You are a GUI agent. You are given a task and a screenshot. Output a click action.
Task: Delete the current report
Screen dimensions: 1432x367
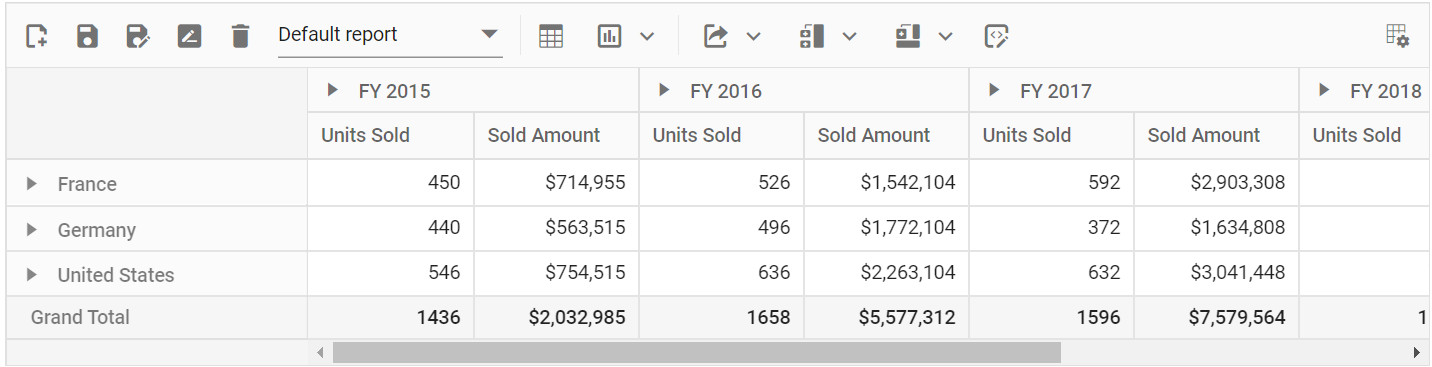pyautogui.click(x=240, y=36)
